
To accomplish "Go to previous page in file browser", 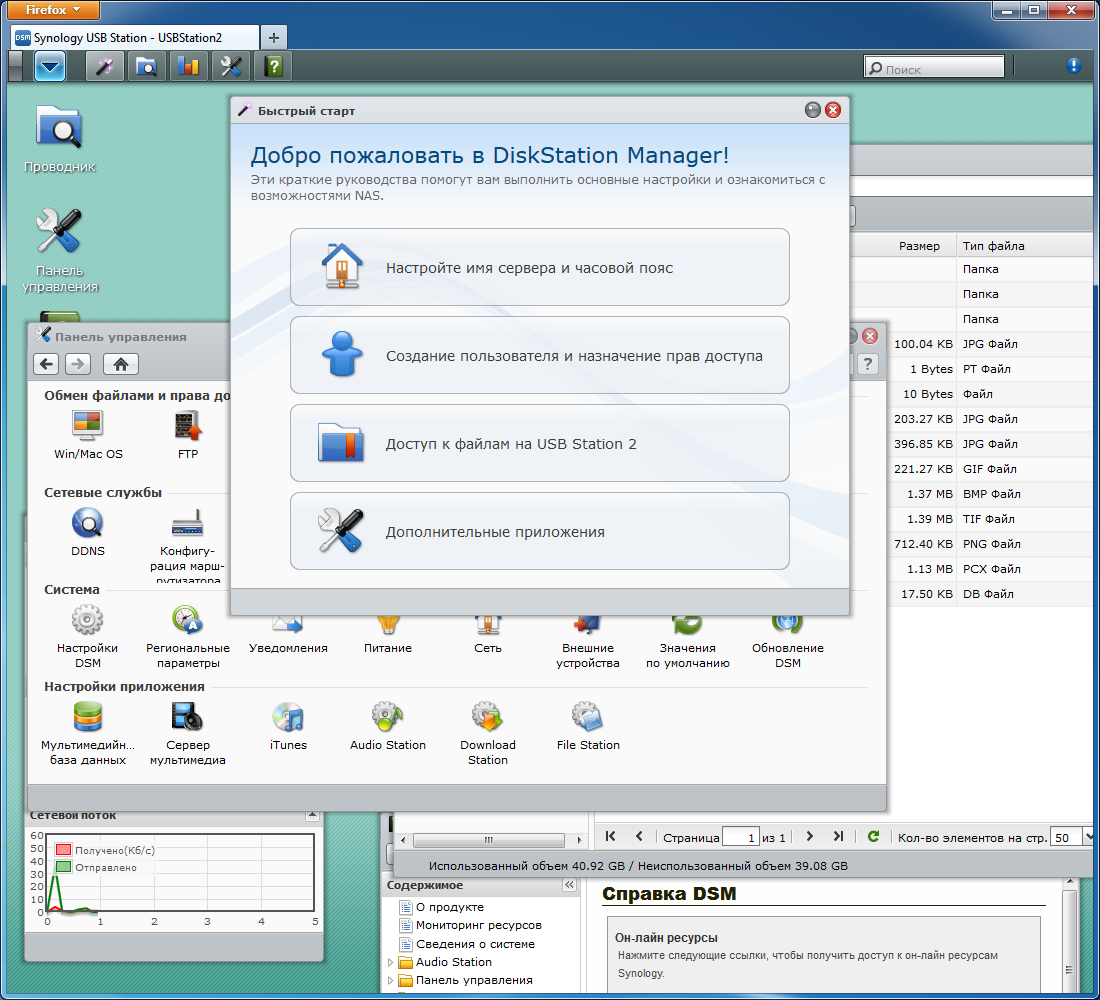I will click(638, 836).
